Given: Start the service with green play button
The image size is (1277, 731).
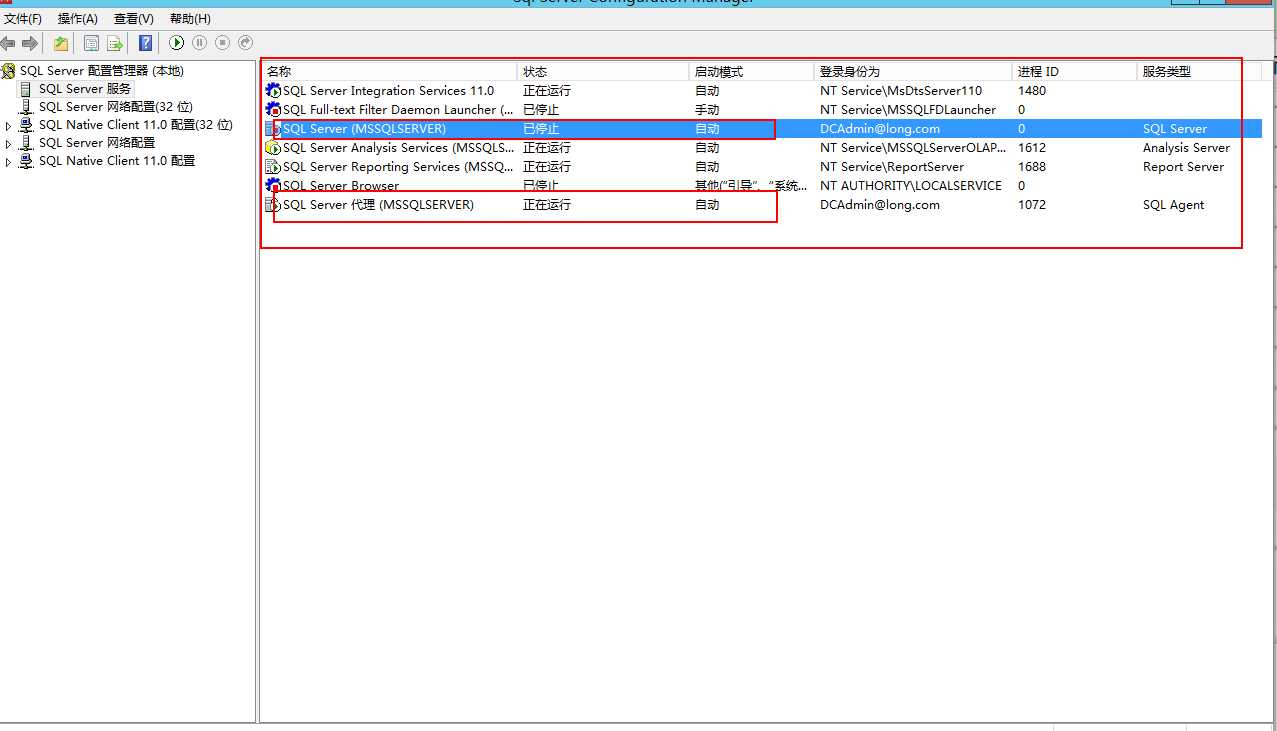Looking at the screenshot, I should click(x=177, y=43).
